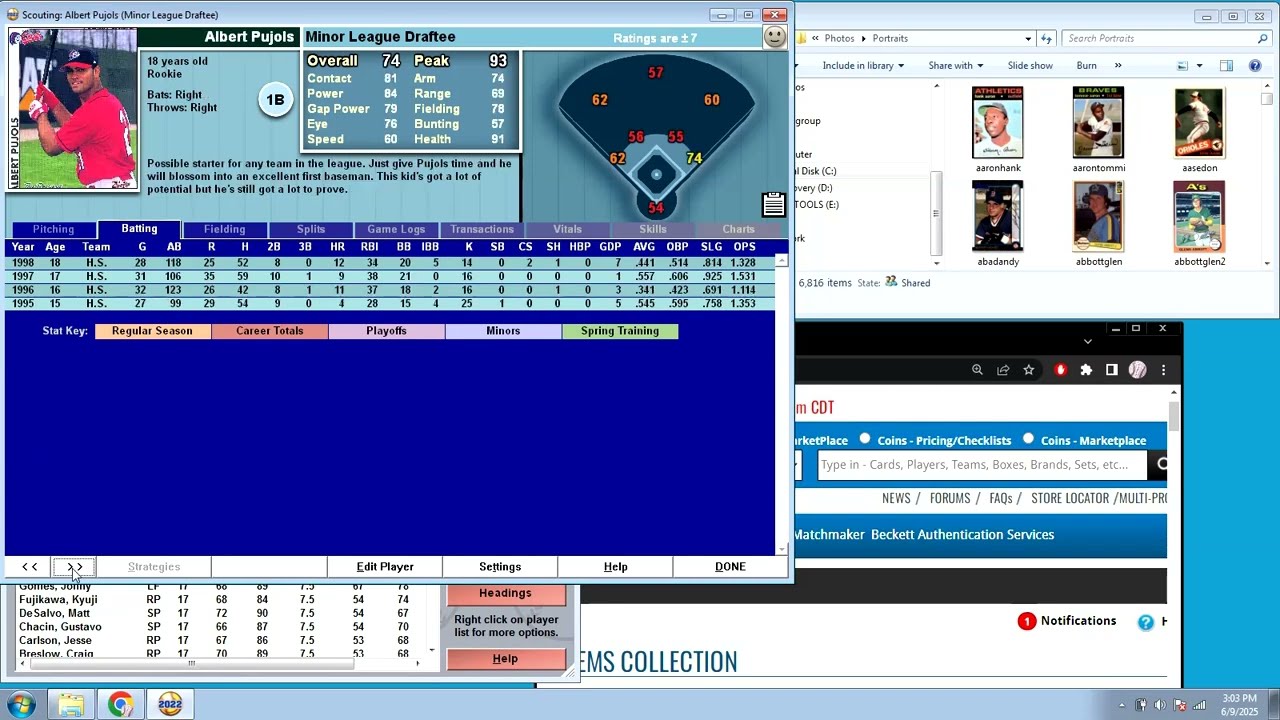Select Coins - Pricing/Checklists radio button
The image size is (1280, 720).
coord(865,440)
